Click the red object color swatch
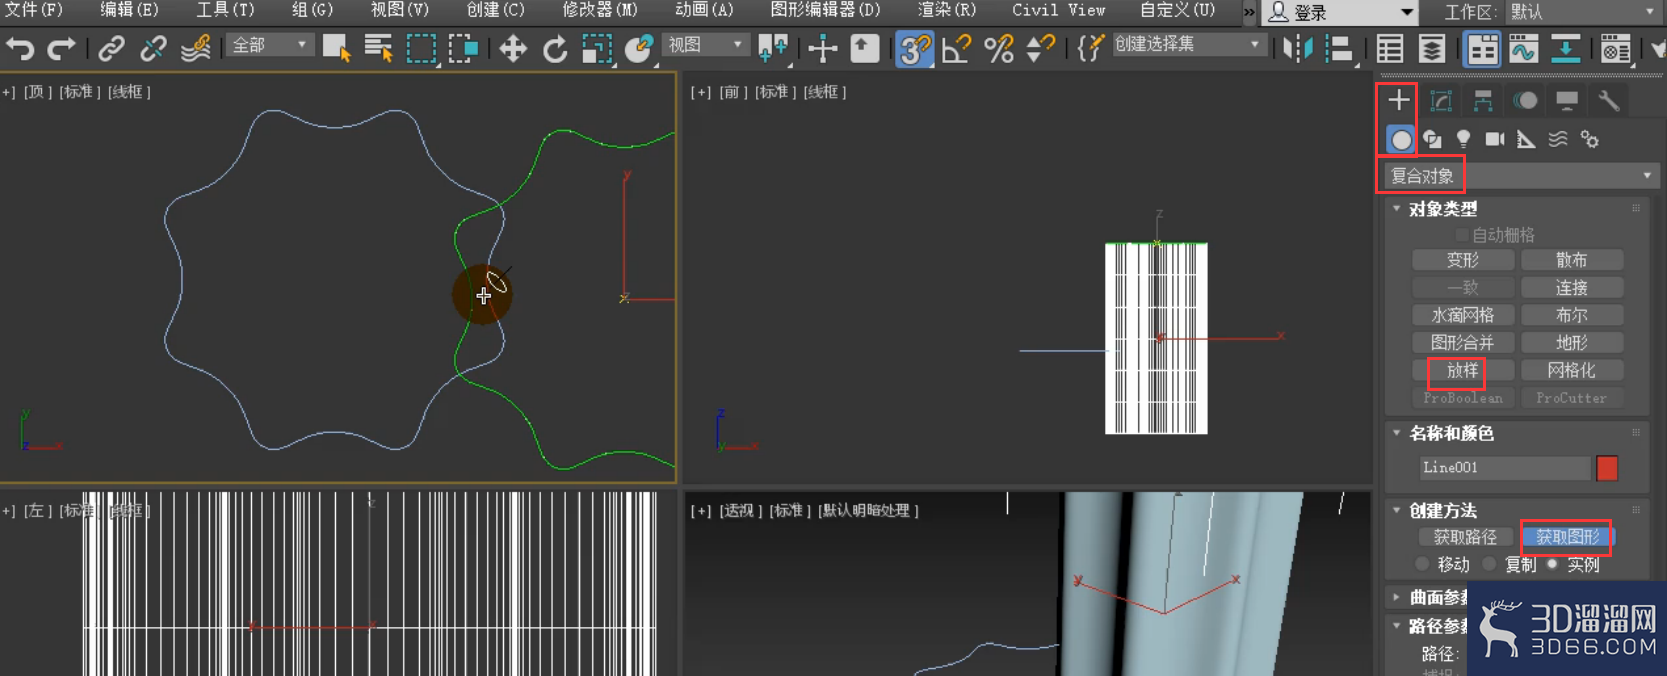1667x676 pixels. click(x=1607, y=468)
